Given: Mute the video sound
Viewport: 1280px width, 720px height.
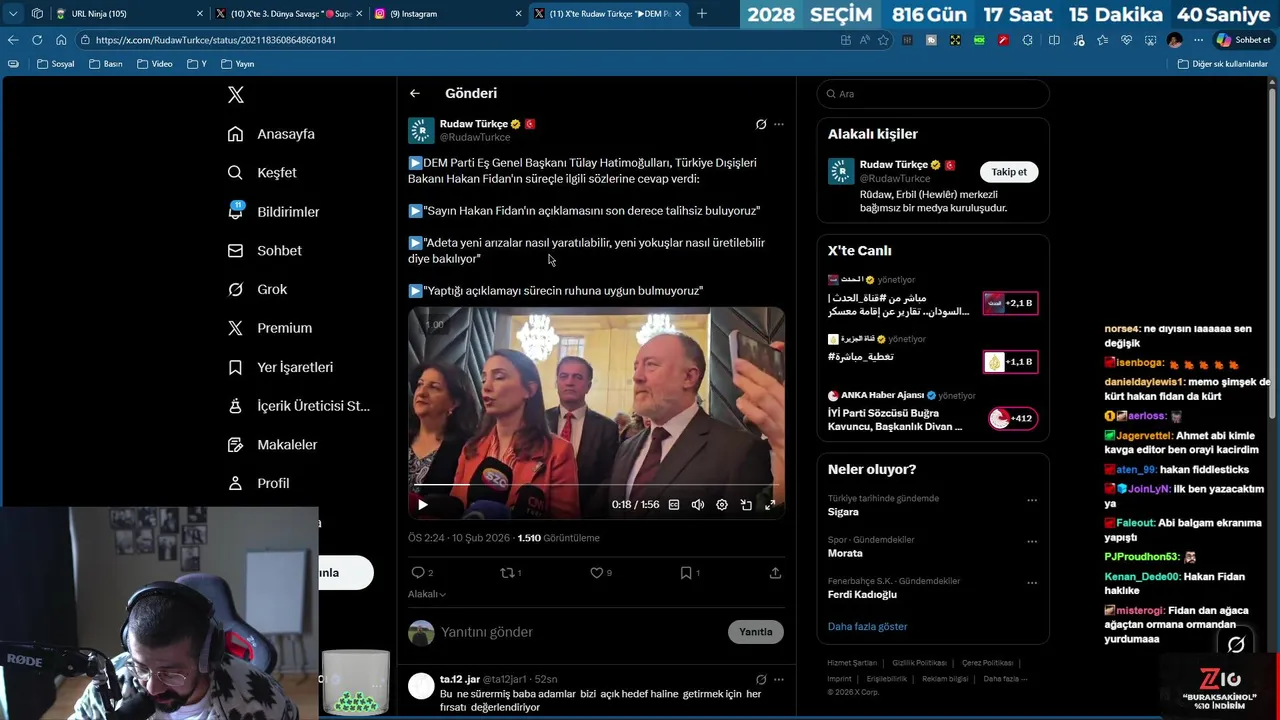Looking at the screenshot, I should (x=698, y=505).
